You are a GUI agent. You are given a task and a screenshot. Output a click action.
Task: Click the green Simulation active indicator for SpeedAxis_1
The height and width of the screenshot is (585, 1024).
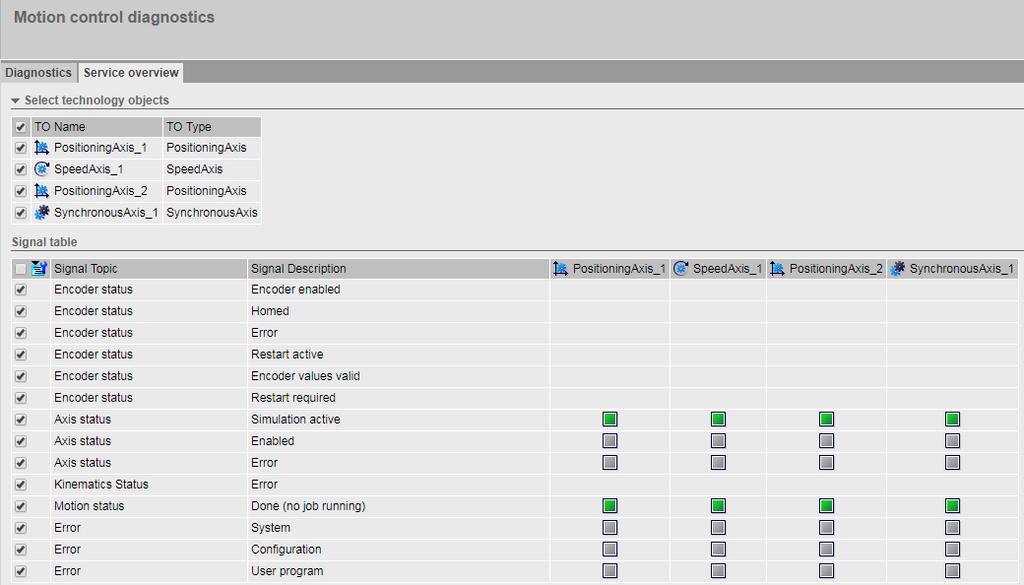718,419
